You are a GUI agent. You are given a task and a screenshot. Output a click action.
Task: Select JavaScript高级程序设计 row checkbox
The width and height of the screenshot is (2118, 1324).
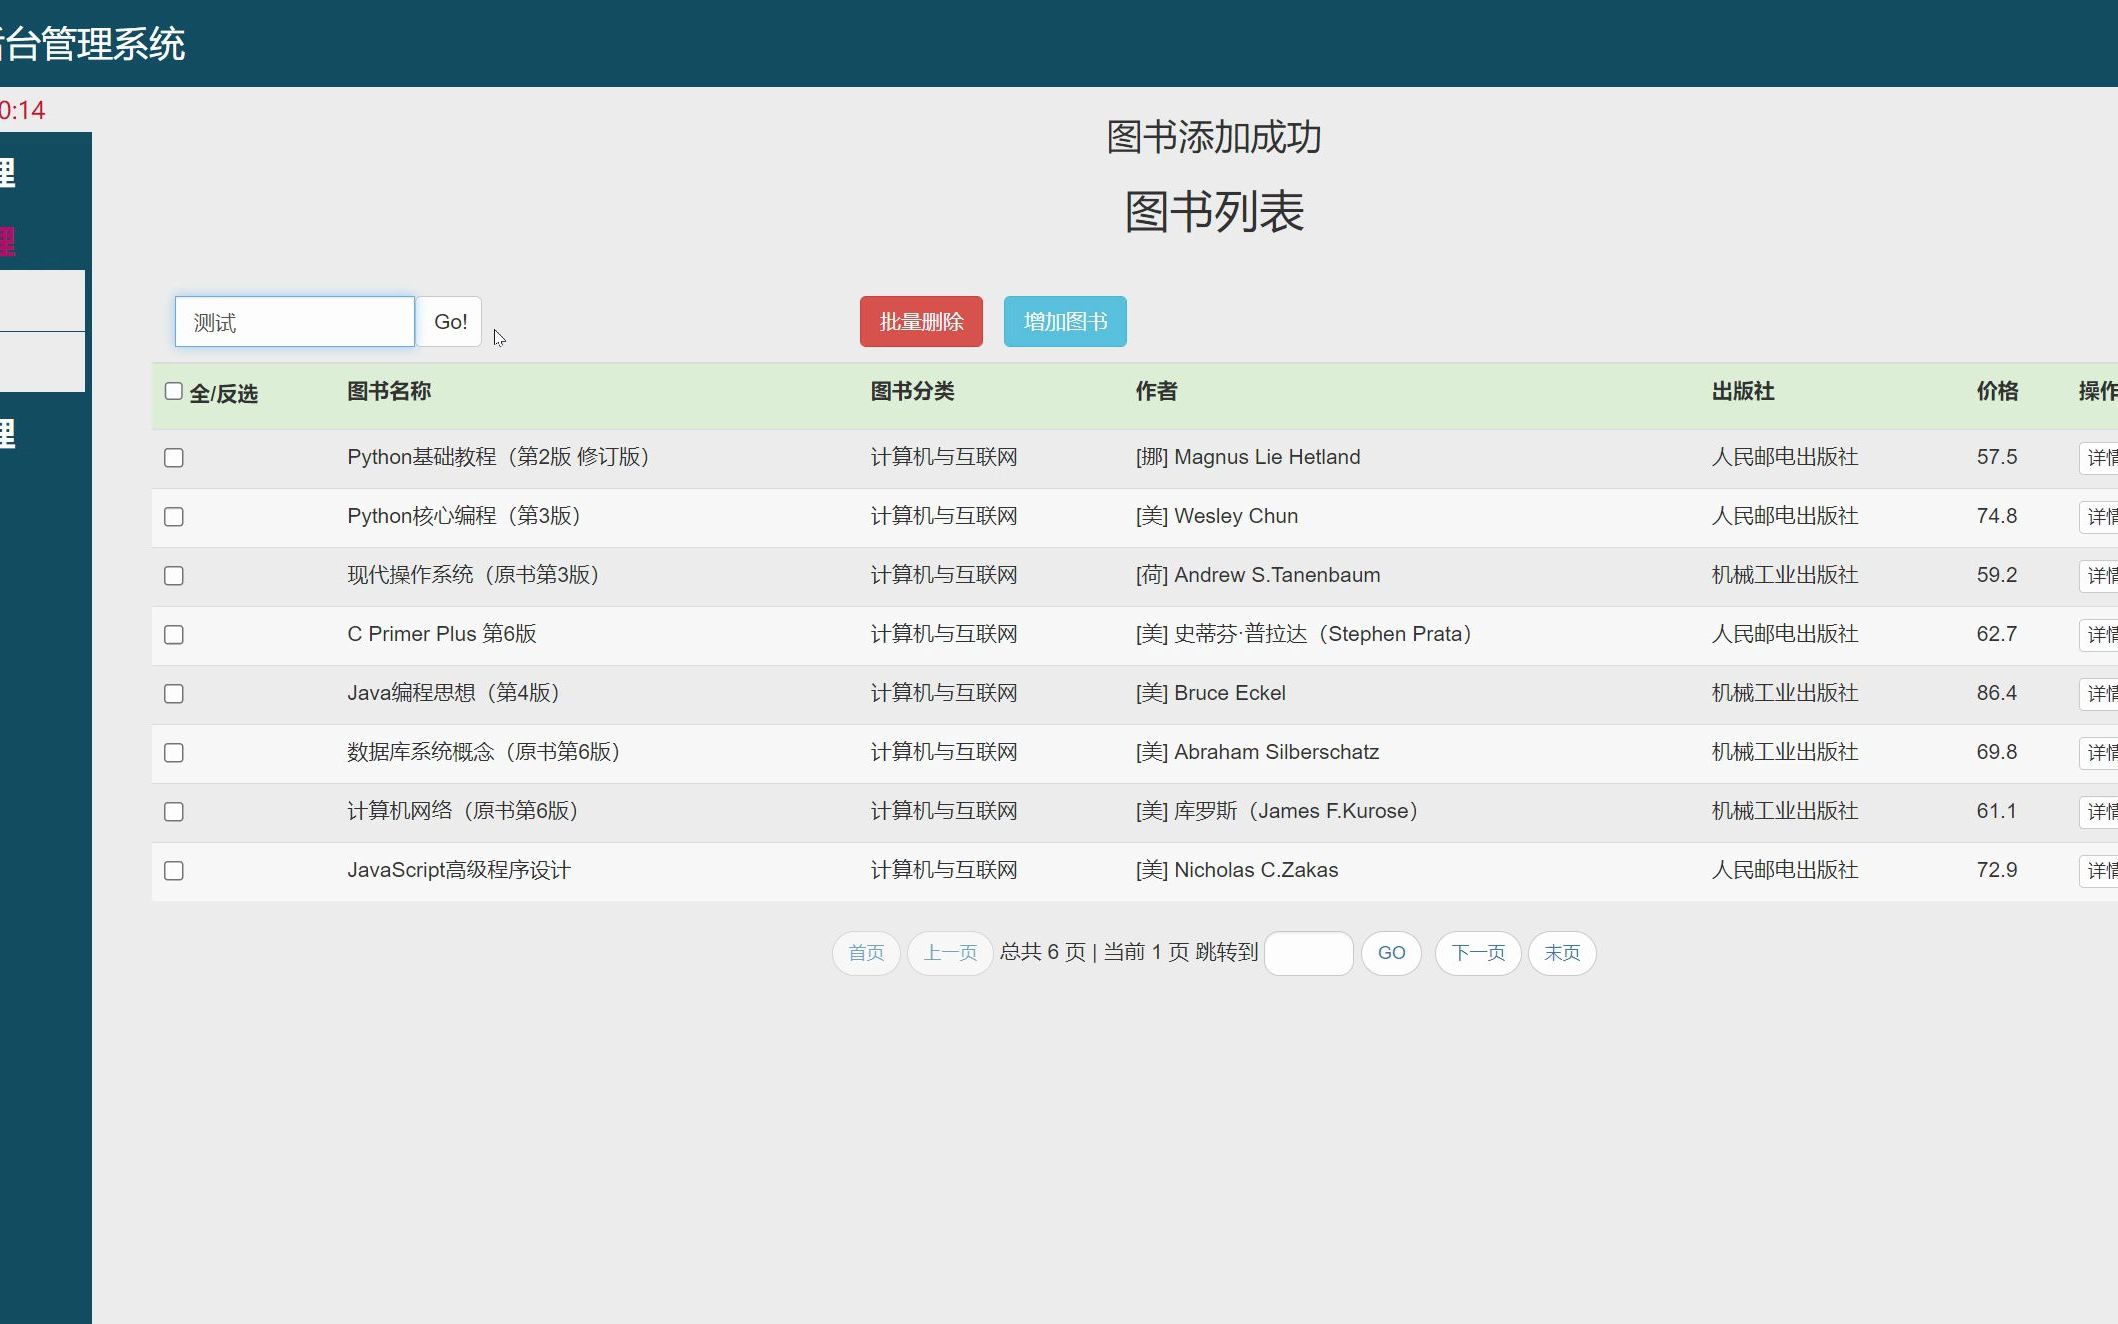pos(174,871)
